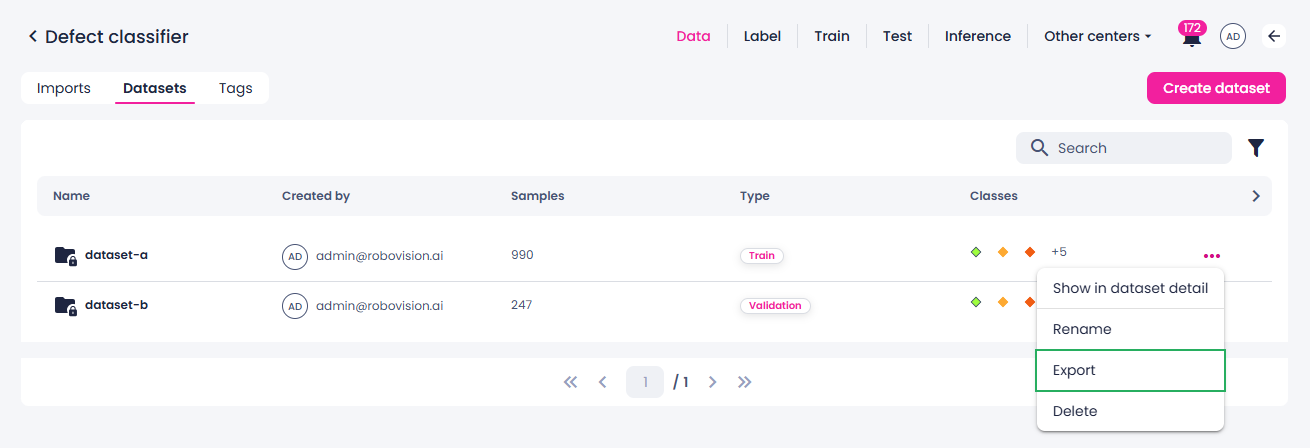The width and height of the screenshot is (1310, 448).
Task: Click the Defect classifier title
Action: 117,37
